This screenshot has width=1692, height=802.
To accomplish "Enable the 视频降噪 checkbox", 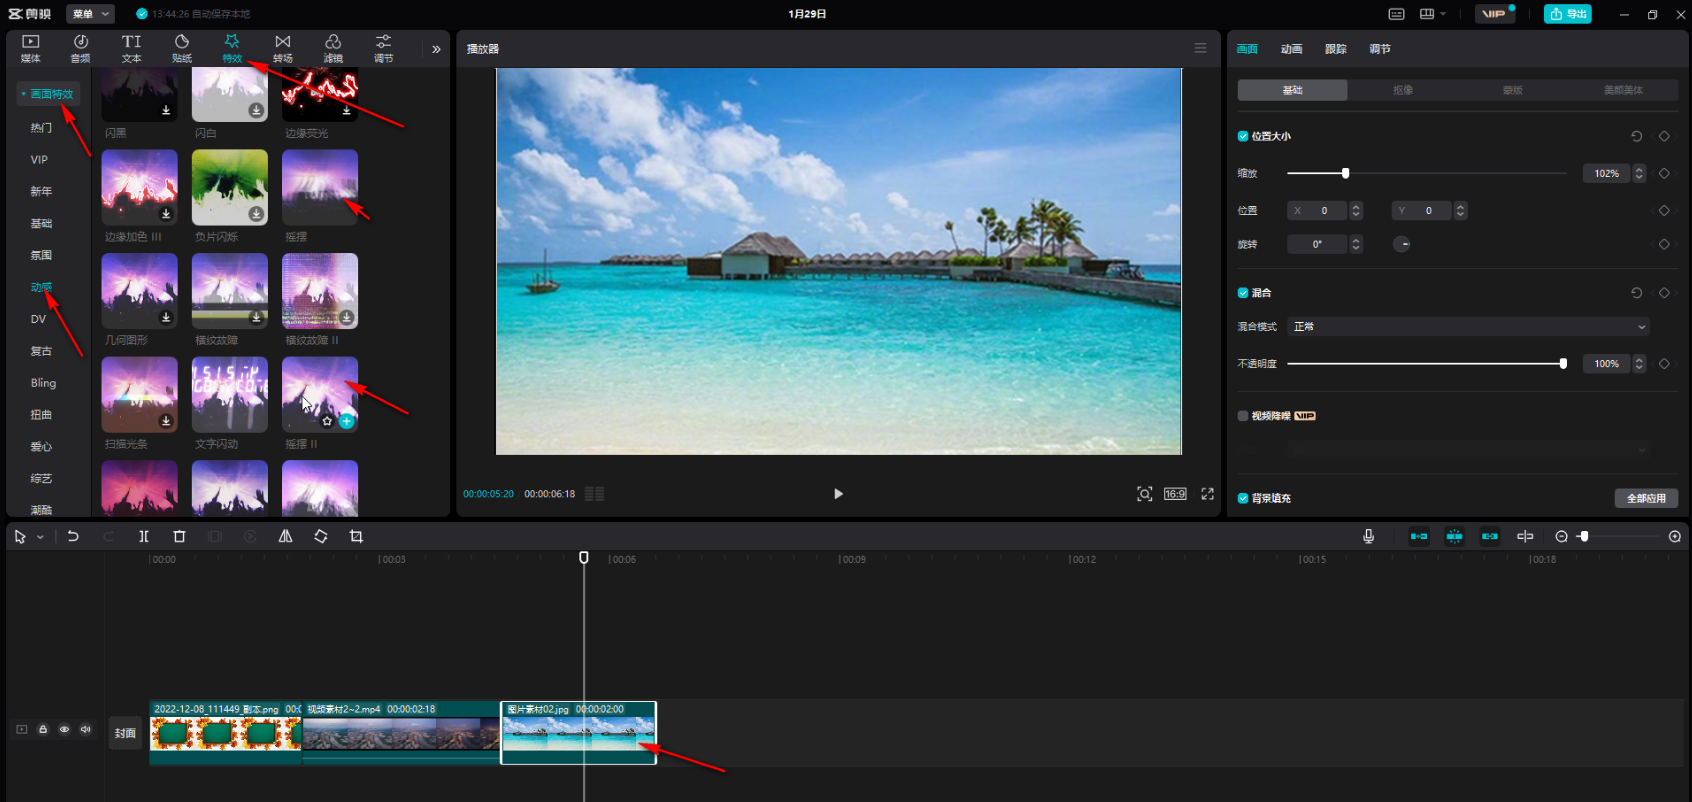I will [1243, 416].
